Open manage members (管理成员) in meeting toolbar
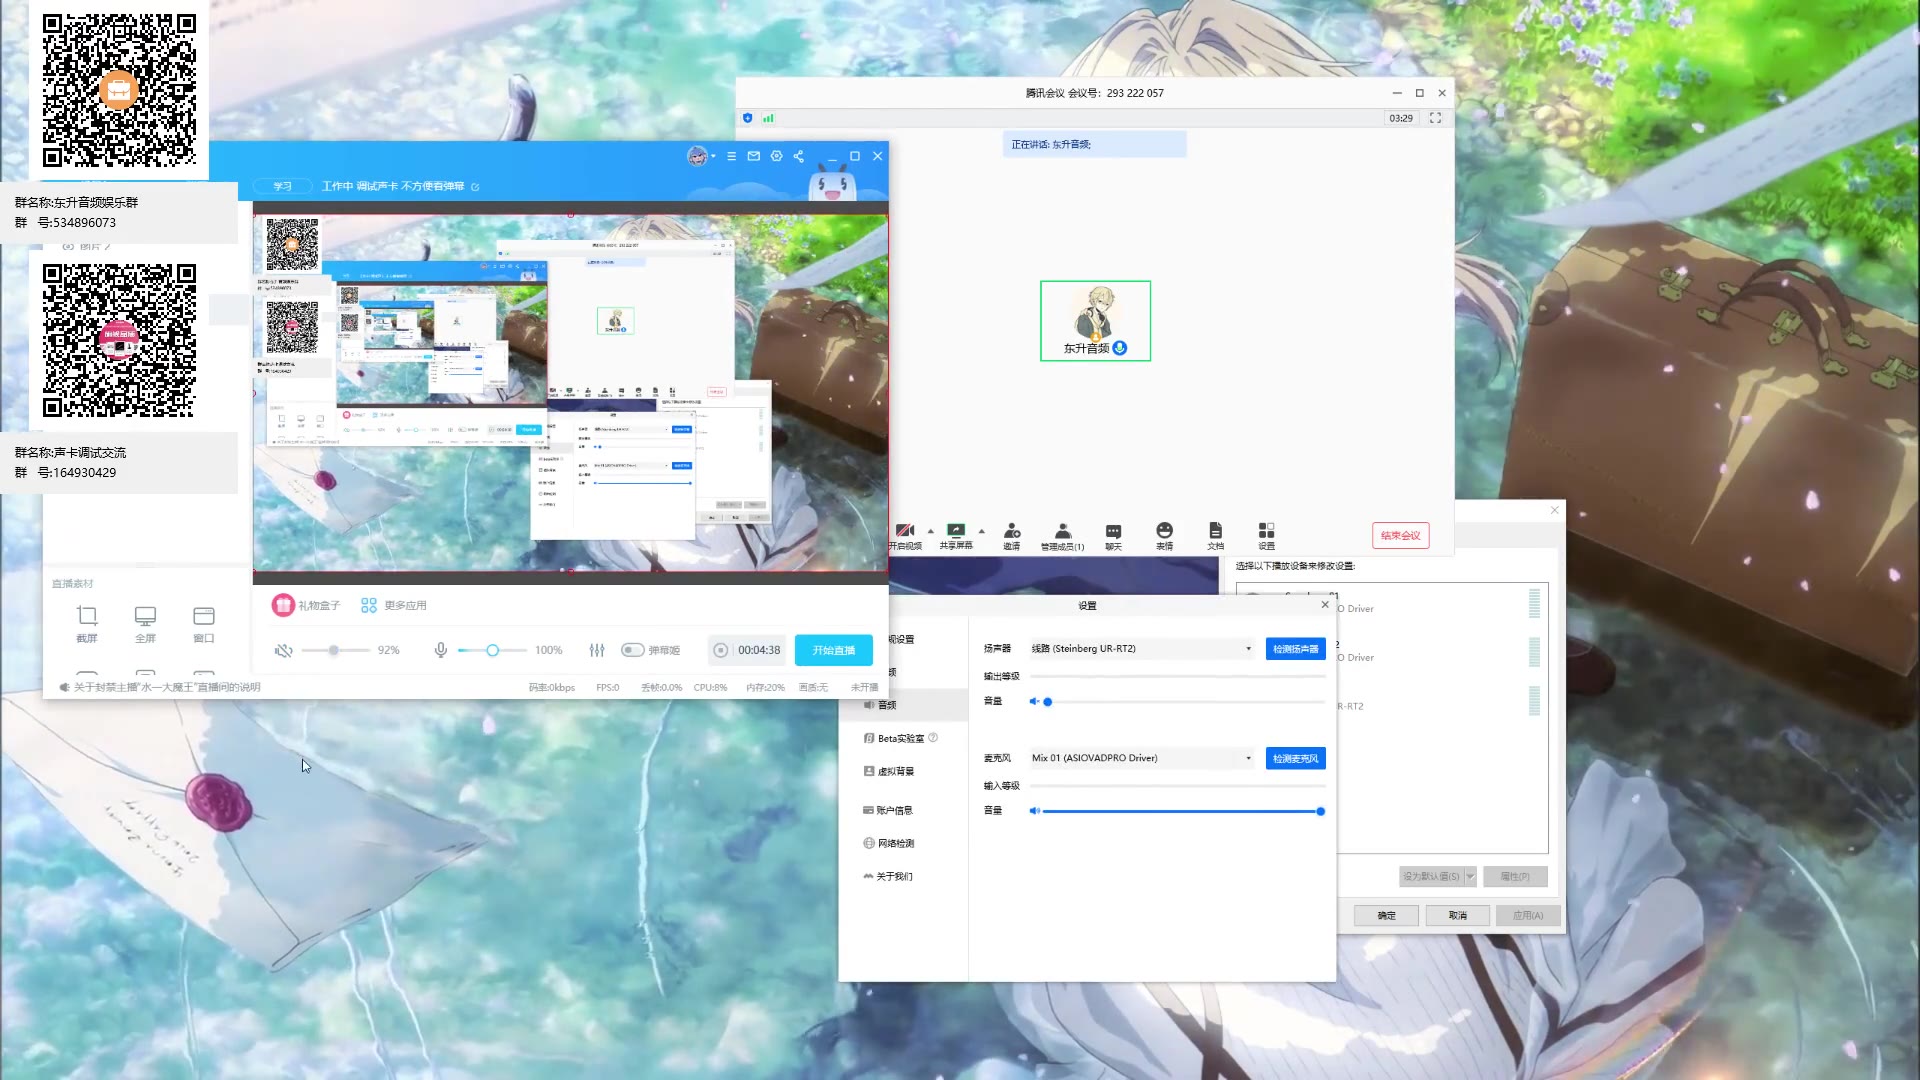This screenshot has width=1920, height=1080. click(1062, 536)
